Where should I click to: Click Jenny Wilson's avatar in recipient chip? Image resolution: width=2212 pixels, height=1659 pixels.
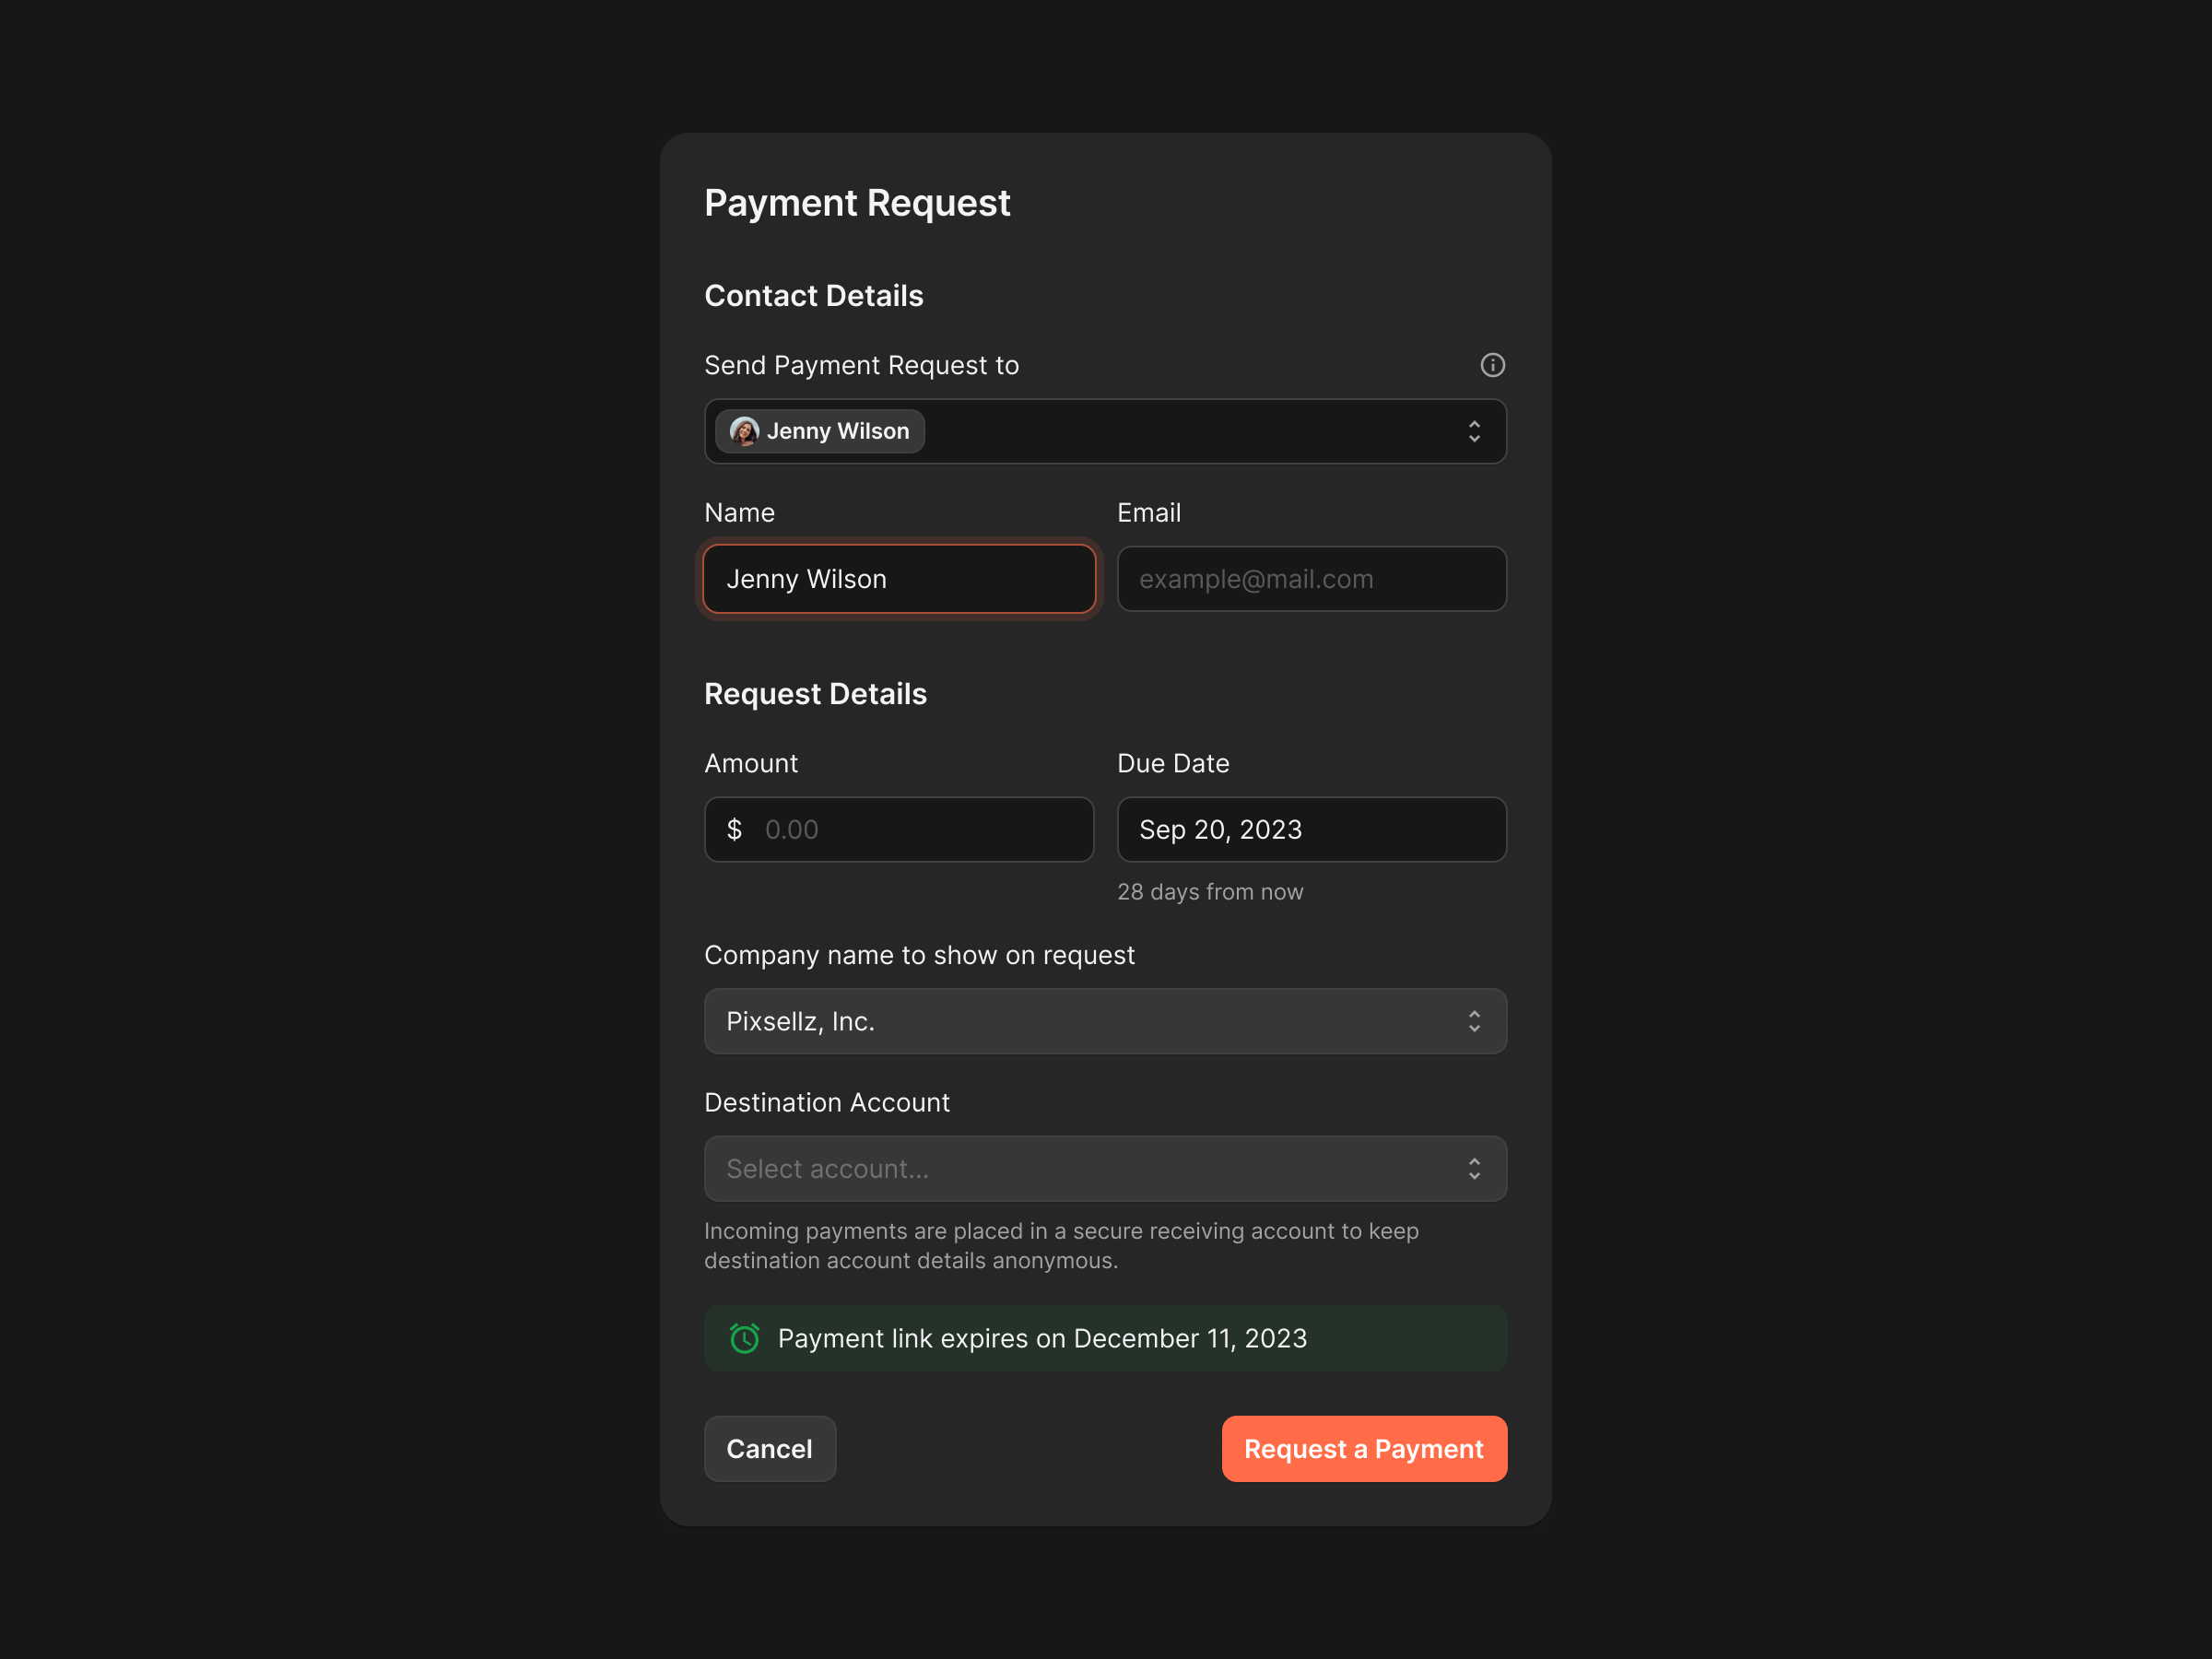(744, 431)
